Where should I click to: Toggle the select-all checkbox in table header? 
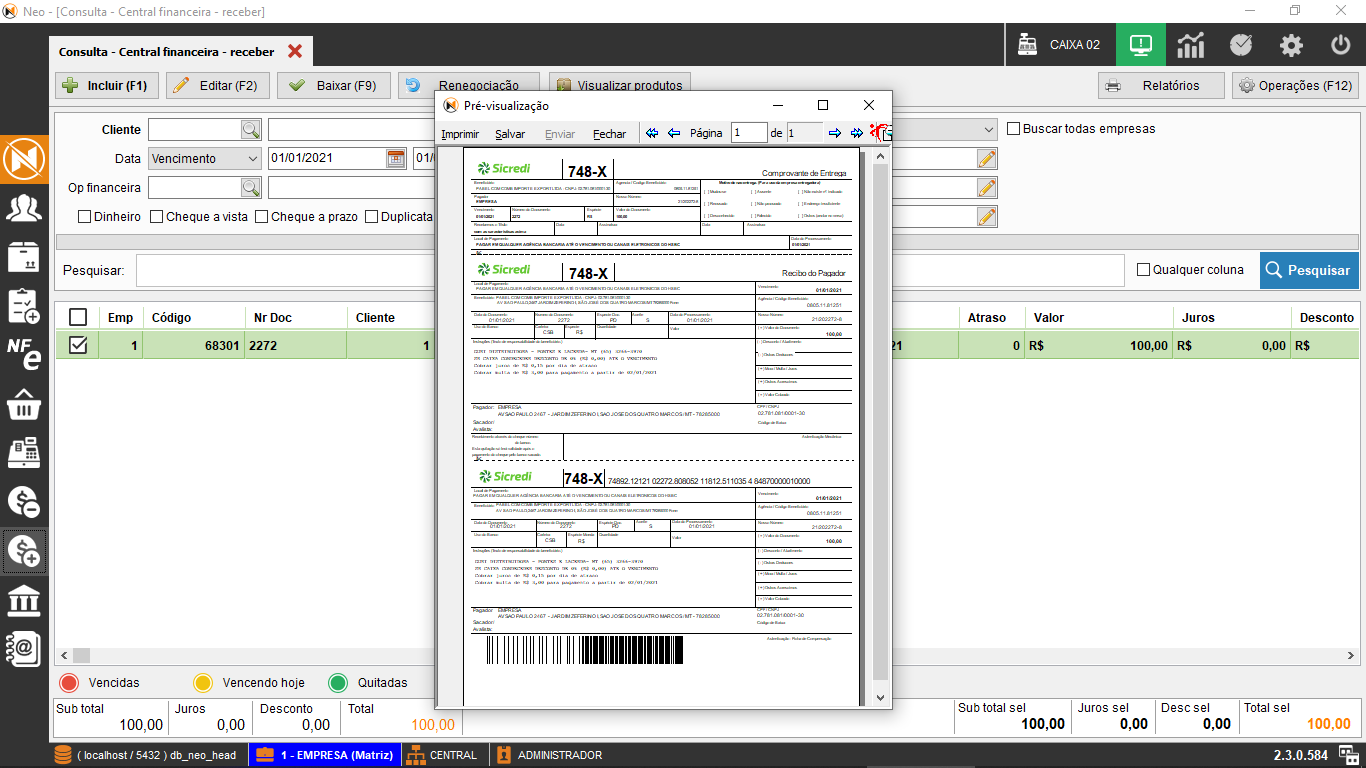78,317
